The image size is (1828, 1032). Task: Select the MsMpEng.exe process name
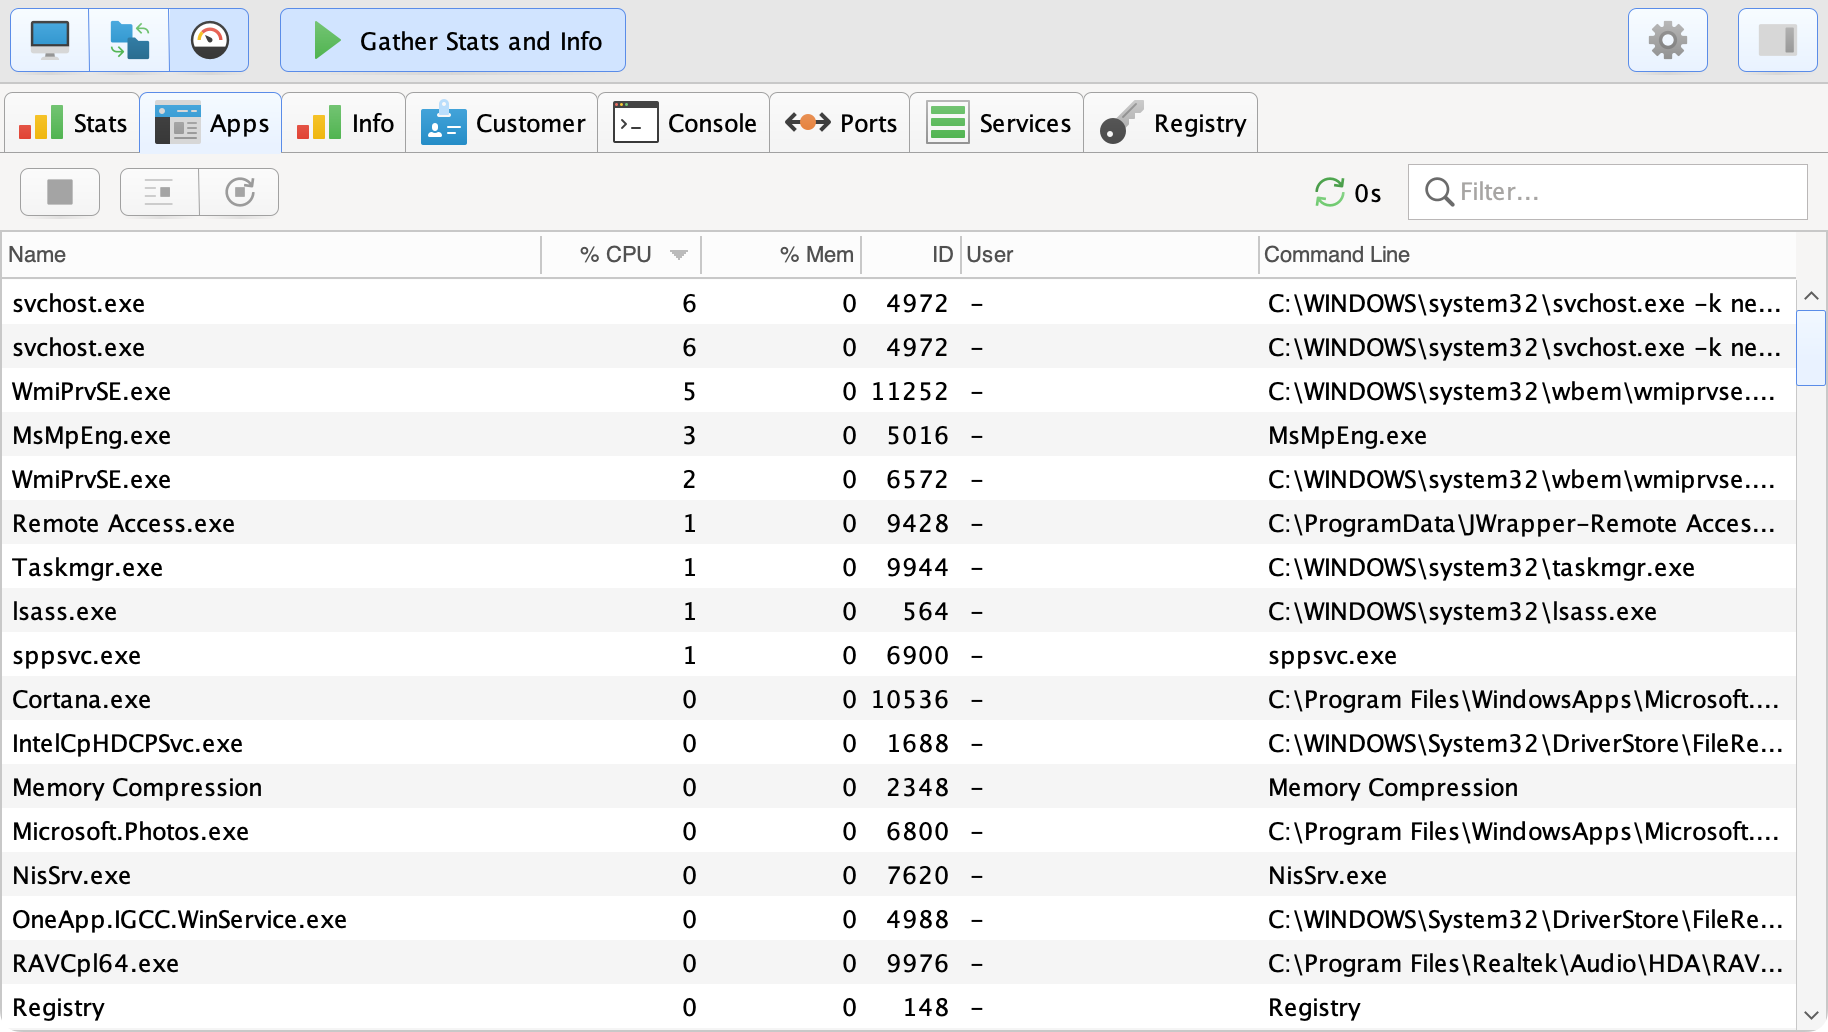click(91, 435)
